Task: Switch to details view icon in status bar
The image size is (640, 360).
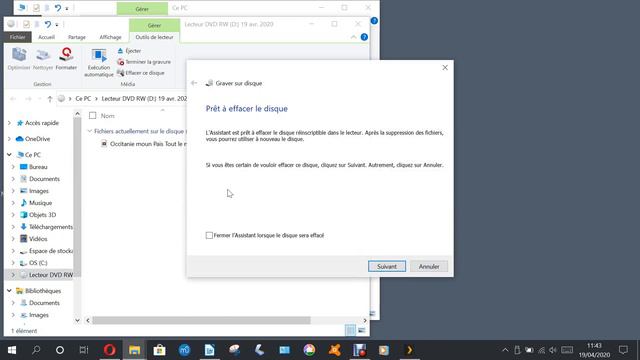Action: tap(350, 330)
